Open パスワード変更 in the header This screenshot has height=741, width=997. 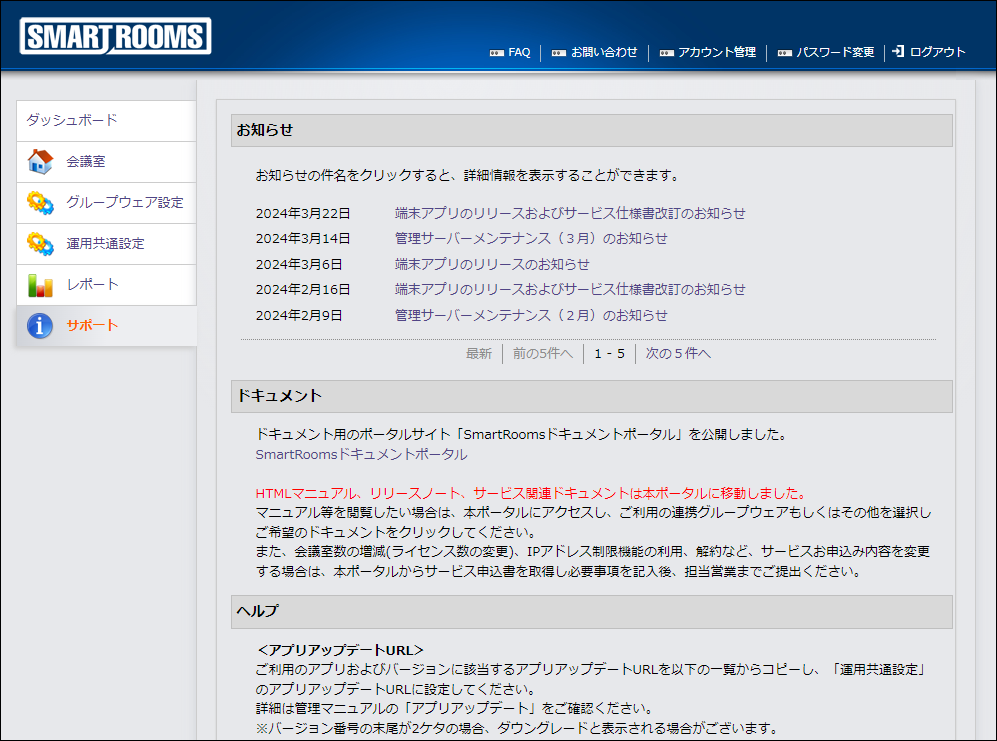835,53
